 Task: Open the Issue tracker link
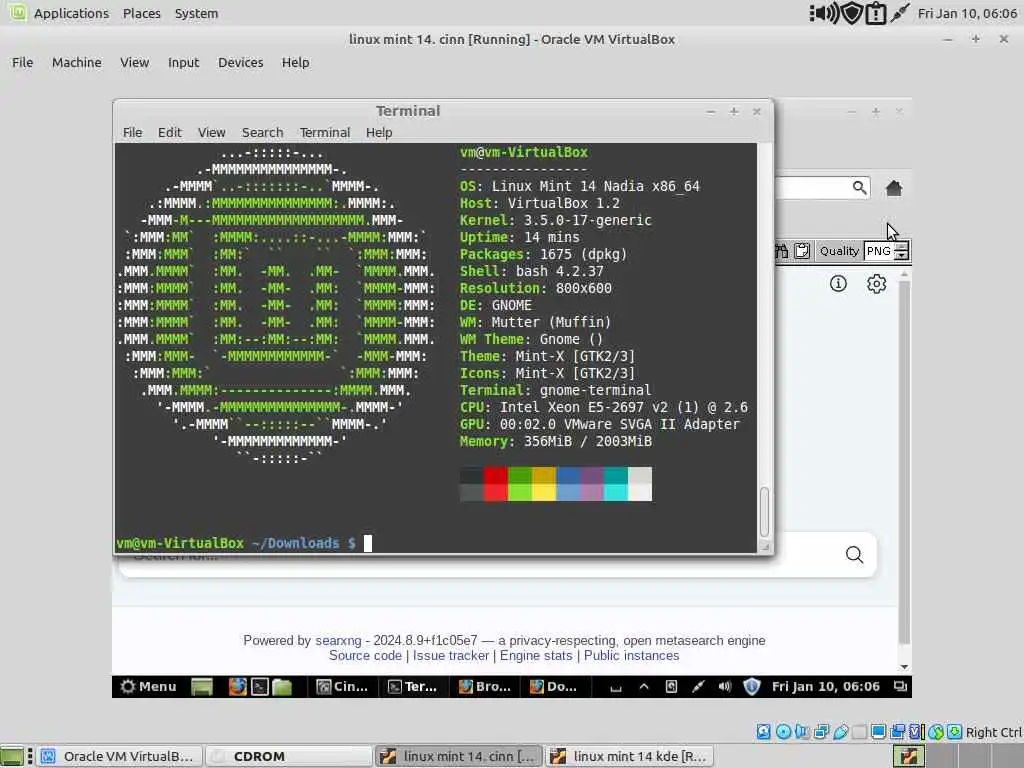point(451,656)
